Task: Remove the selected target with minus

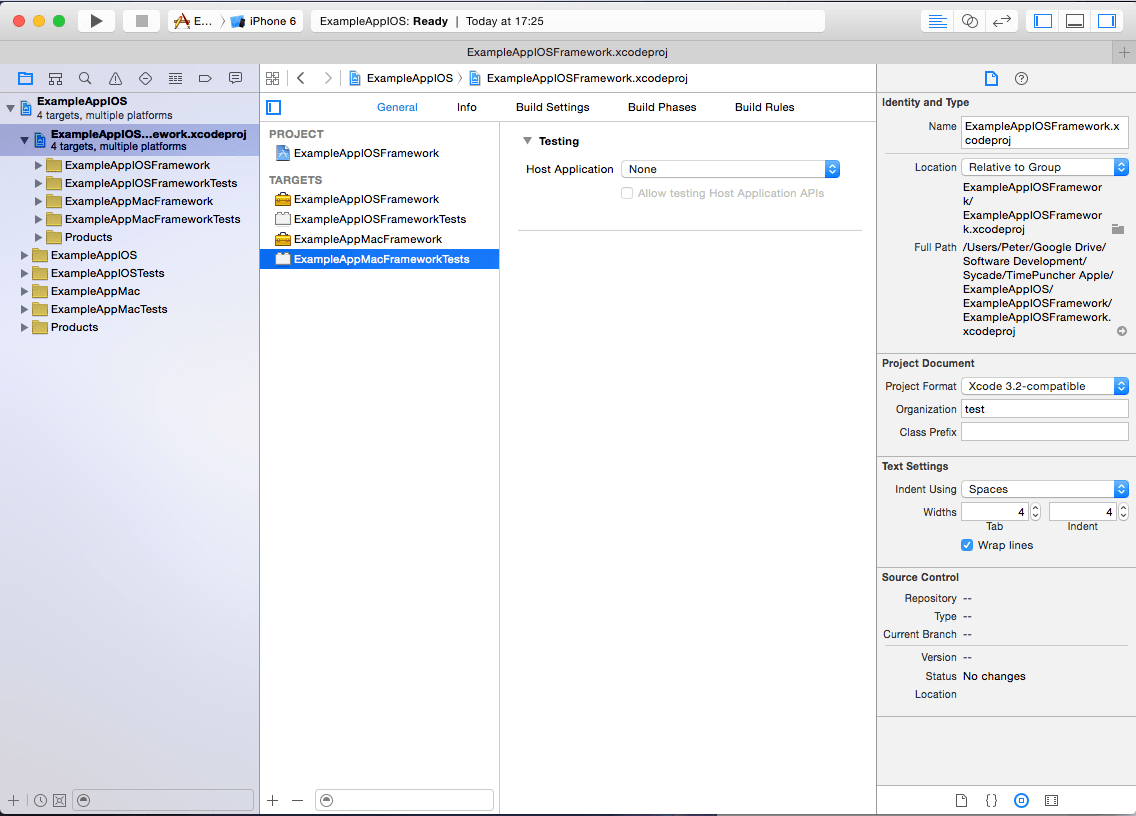Action: 297,800
